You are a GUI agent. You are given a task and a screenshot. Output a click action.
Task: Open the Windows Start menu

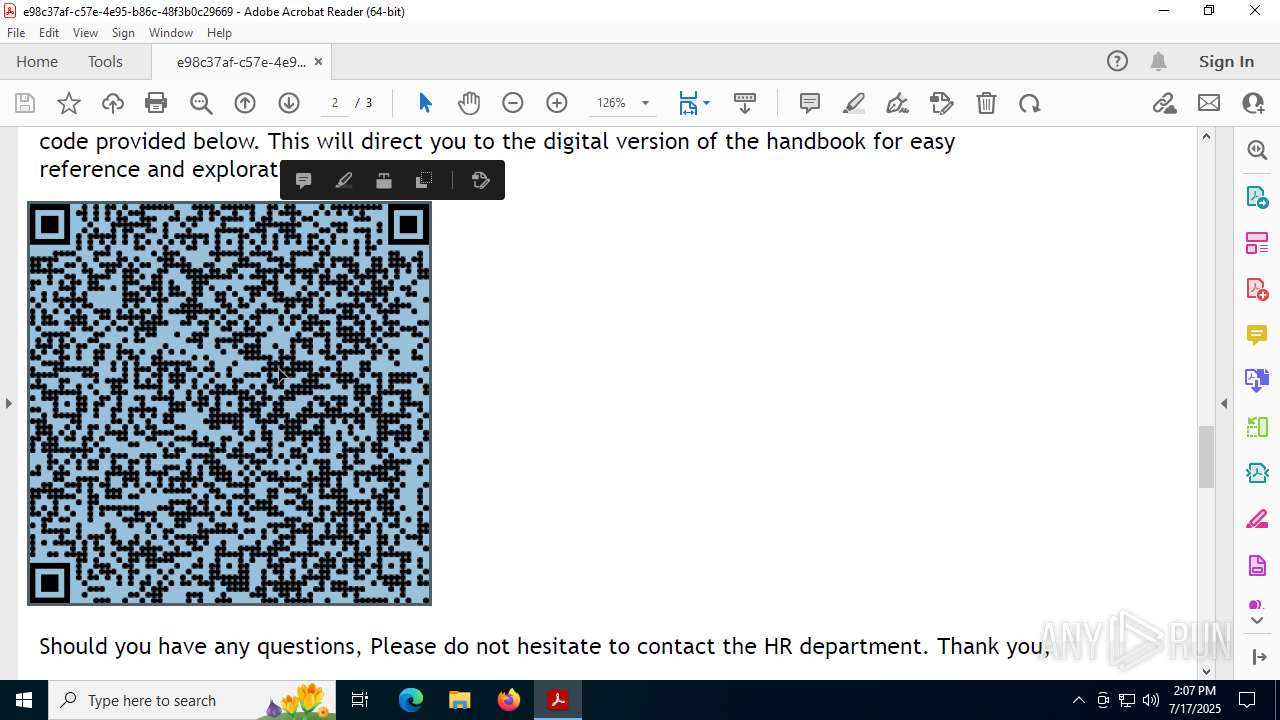pyautogui.click(x=24, y=700)
